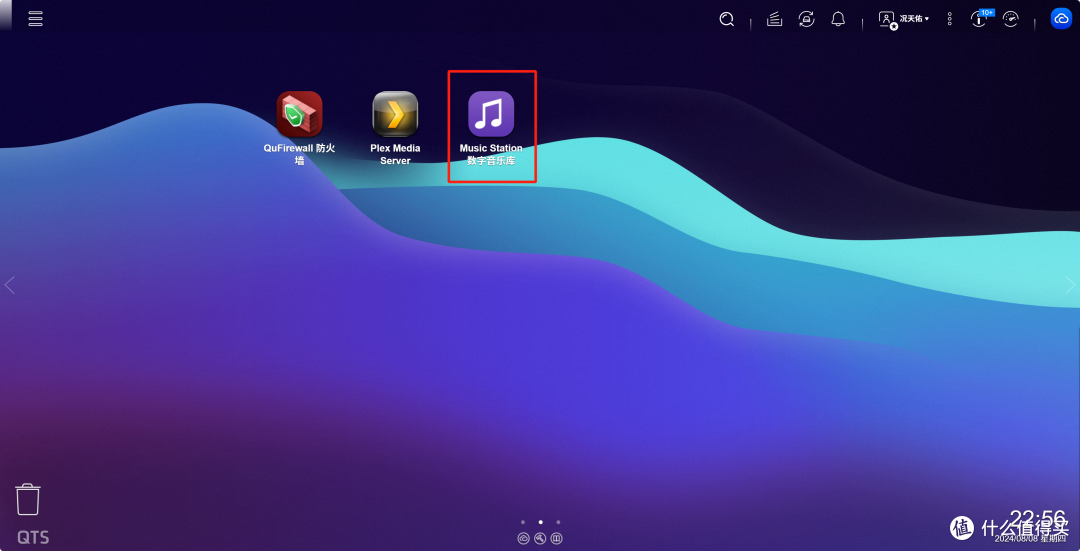Screen dimensions: 1080x551
Task: Click the blue cloud icon
Action: (x=1061, y=19)
